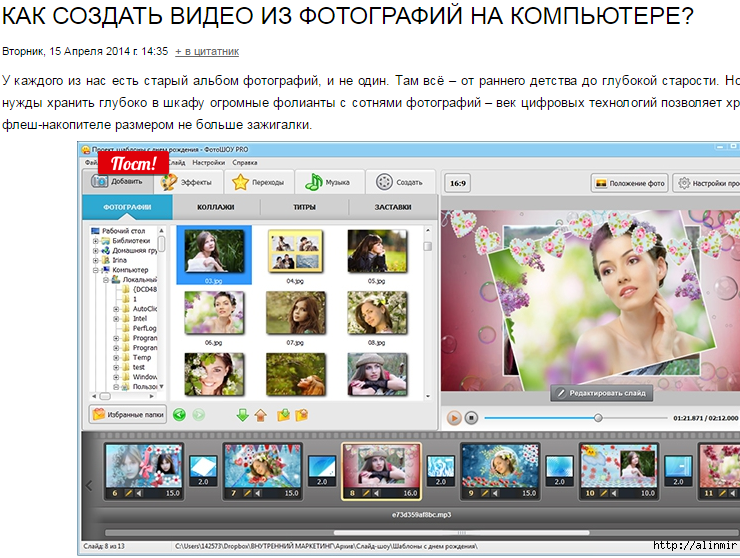This screenshot has height=558, width=740.
Task: Open the Добавить toolbar section
Action: [118, 181]
